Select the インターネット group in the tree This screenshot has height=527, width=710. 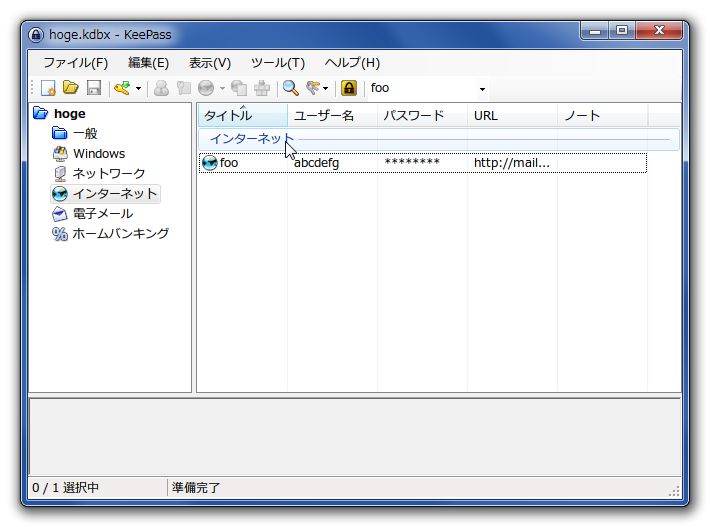click(115, 194)
